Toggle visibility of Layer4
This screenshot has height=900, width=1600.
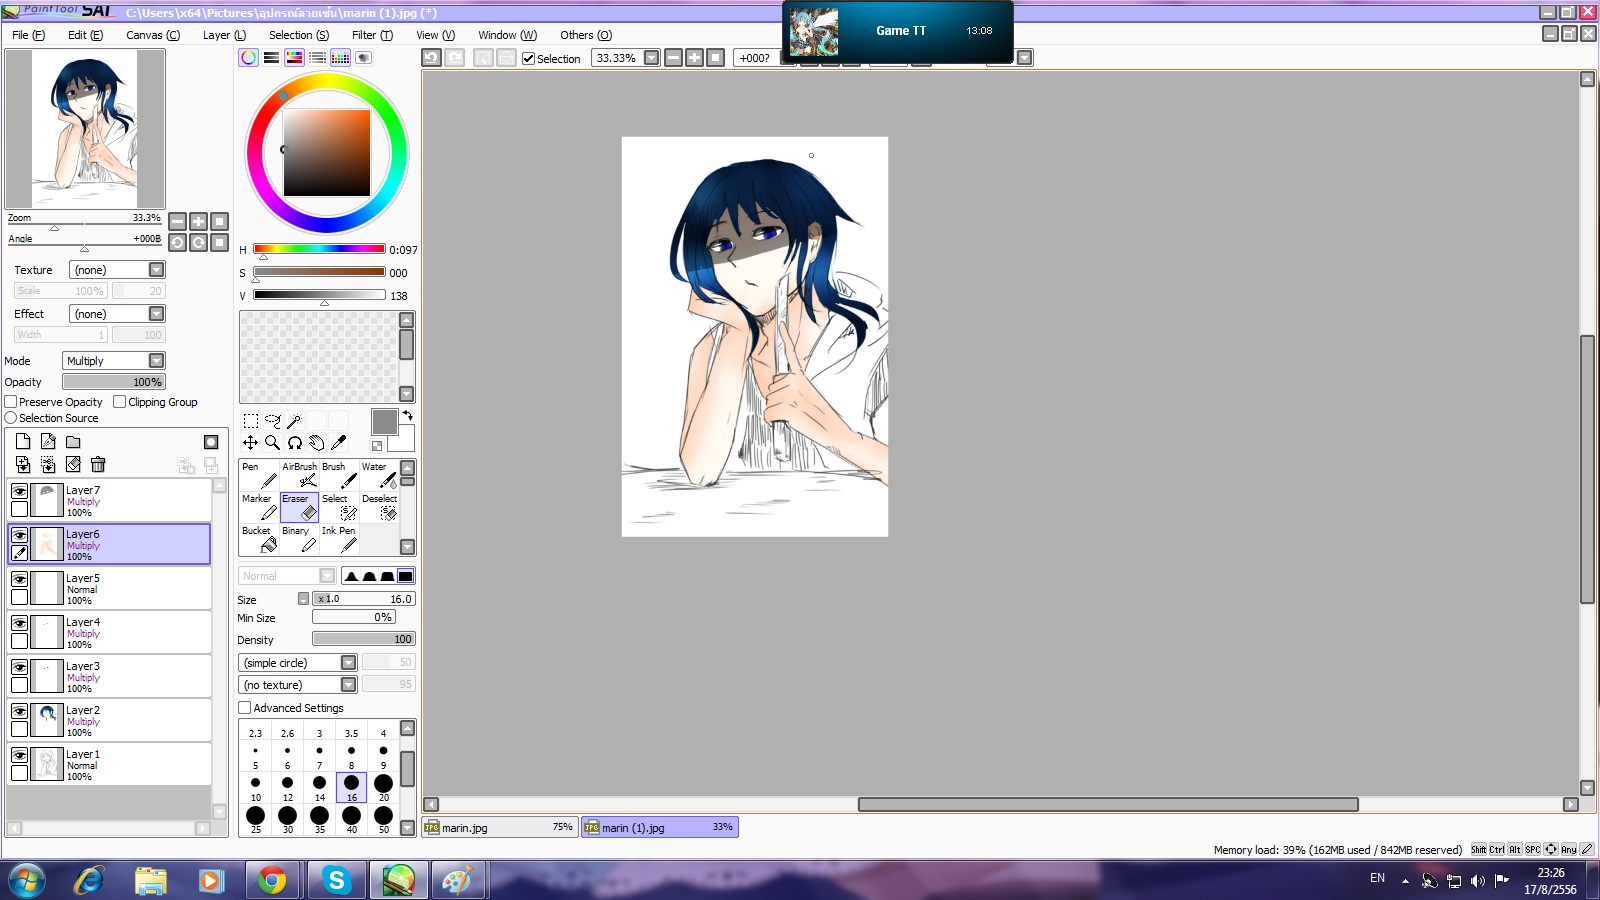pos(19,623)
